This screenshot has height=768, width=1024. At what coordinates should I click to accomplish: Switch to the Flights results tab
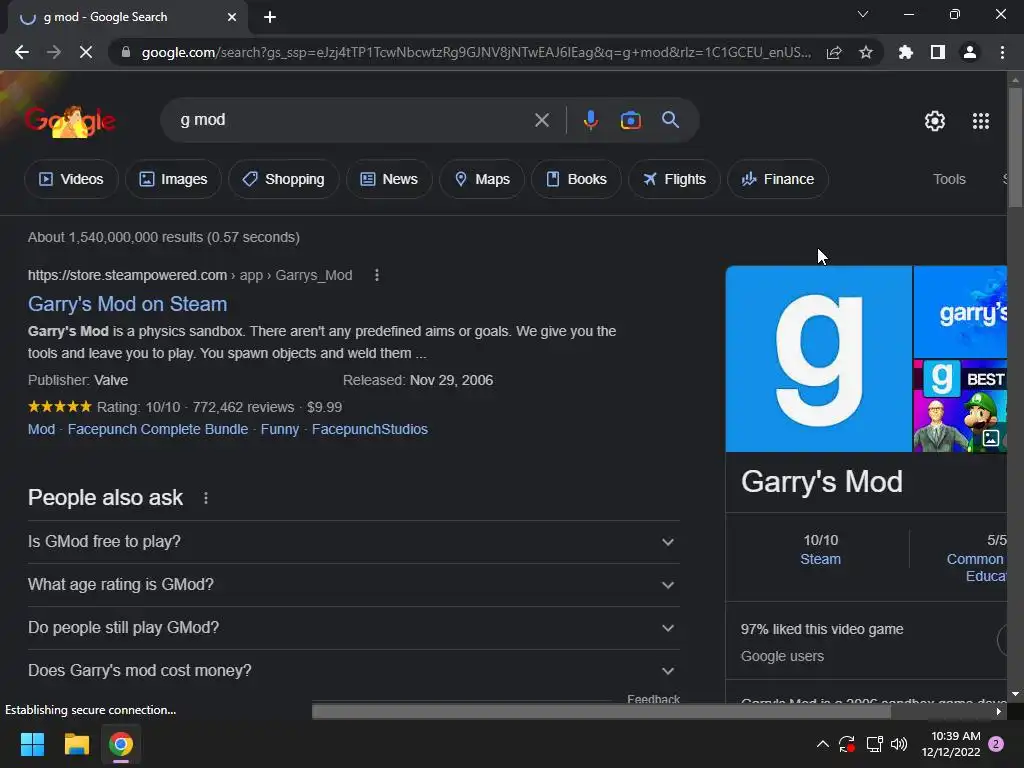[x=674, y=179]
